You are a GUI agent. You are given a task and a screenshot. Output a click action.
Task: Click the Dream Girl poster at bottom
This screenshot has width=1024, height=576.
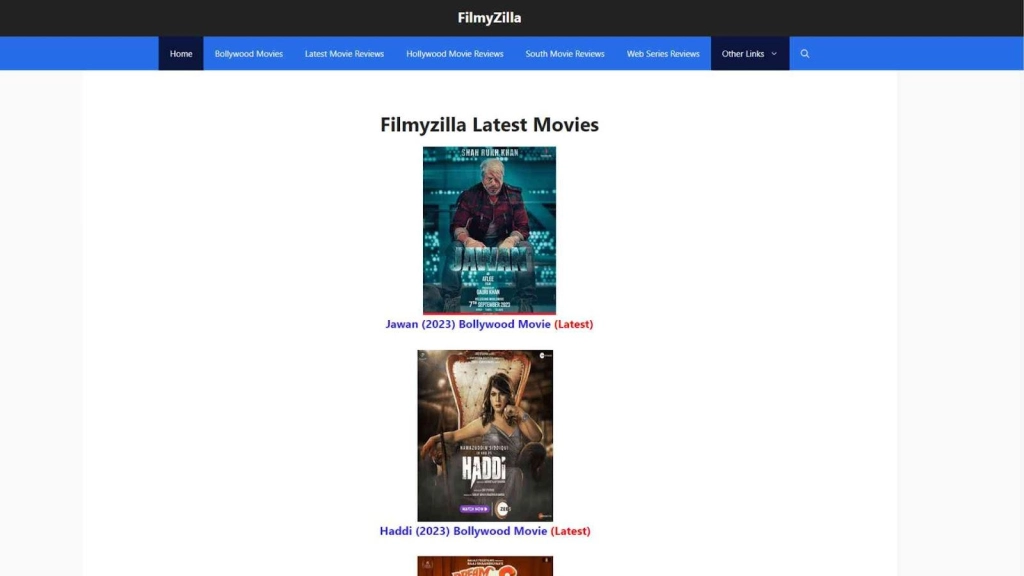click(x=485, y=566)
